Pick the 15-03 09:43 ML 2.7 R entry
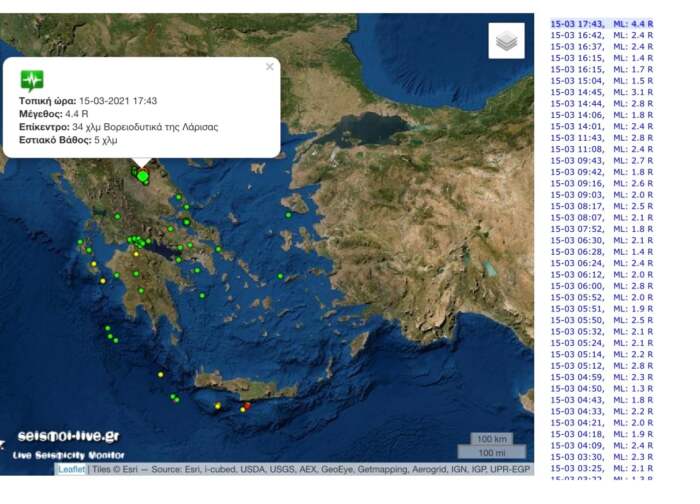700x504 pixels. [x=601, y=160]
